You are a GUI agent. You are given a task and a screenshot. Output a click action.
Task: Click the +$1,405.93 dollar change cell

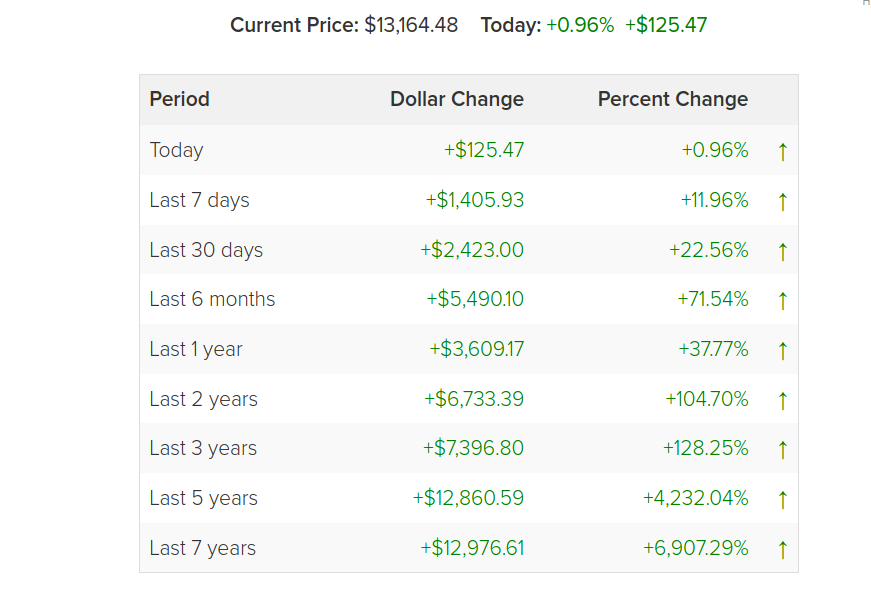475,200
